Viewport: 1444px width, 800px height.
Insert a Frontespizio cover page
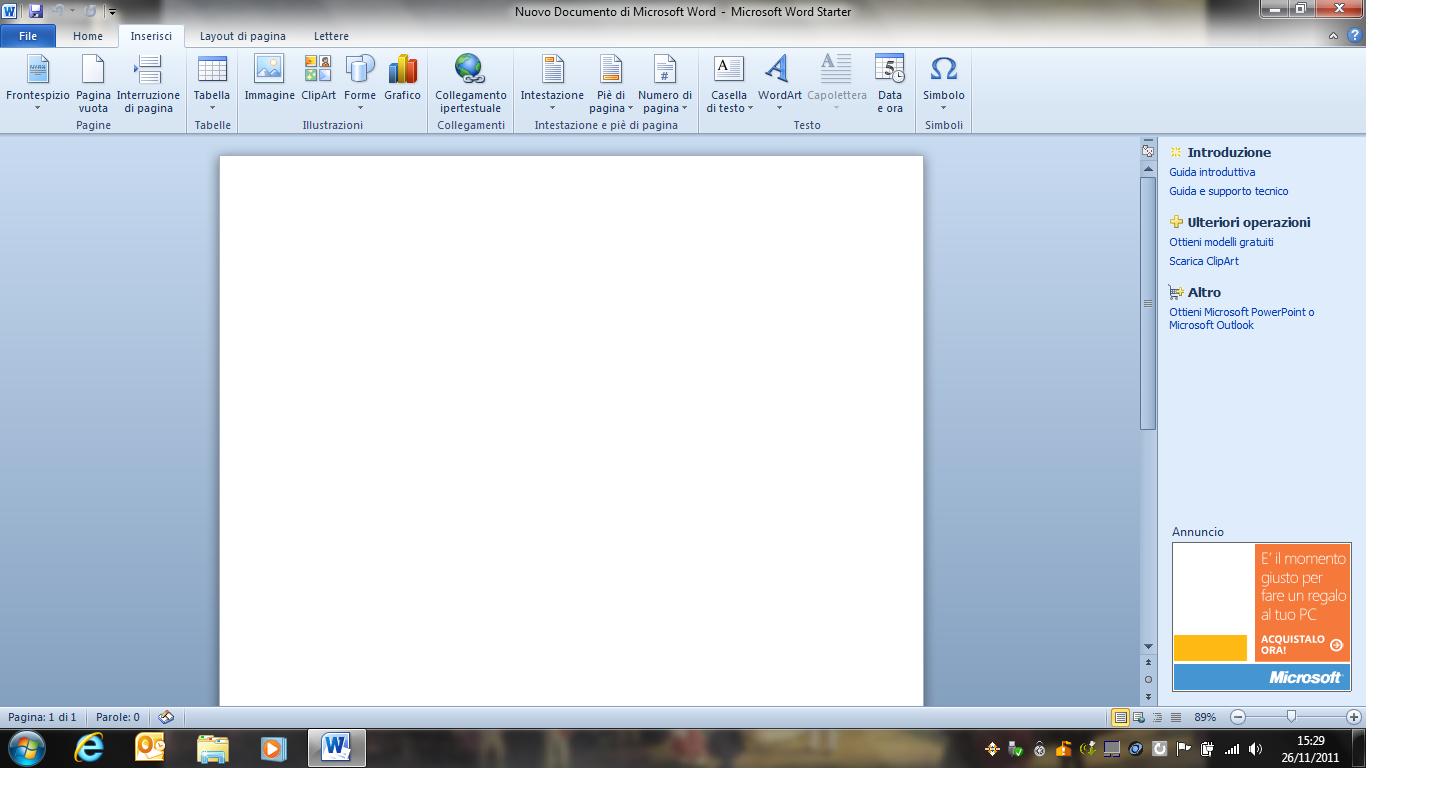pyautogui.click(x=38, y=82)
